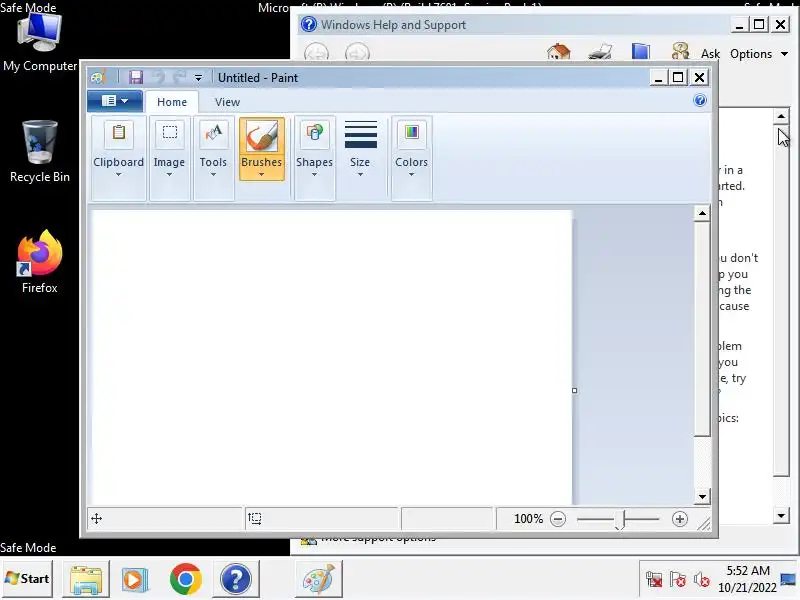Click the Help window scrollbar down arrow

(781, 516)
